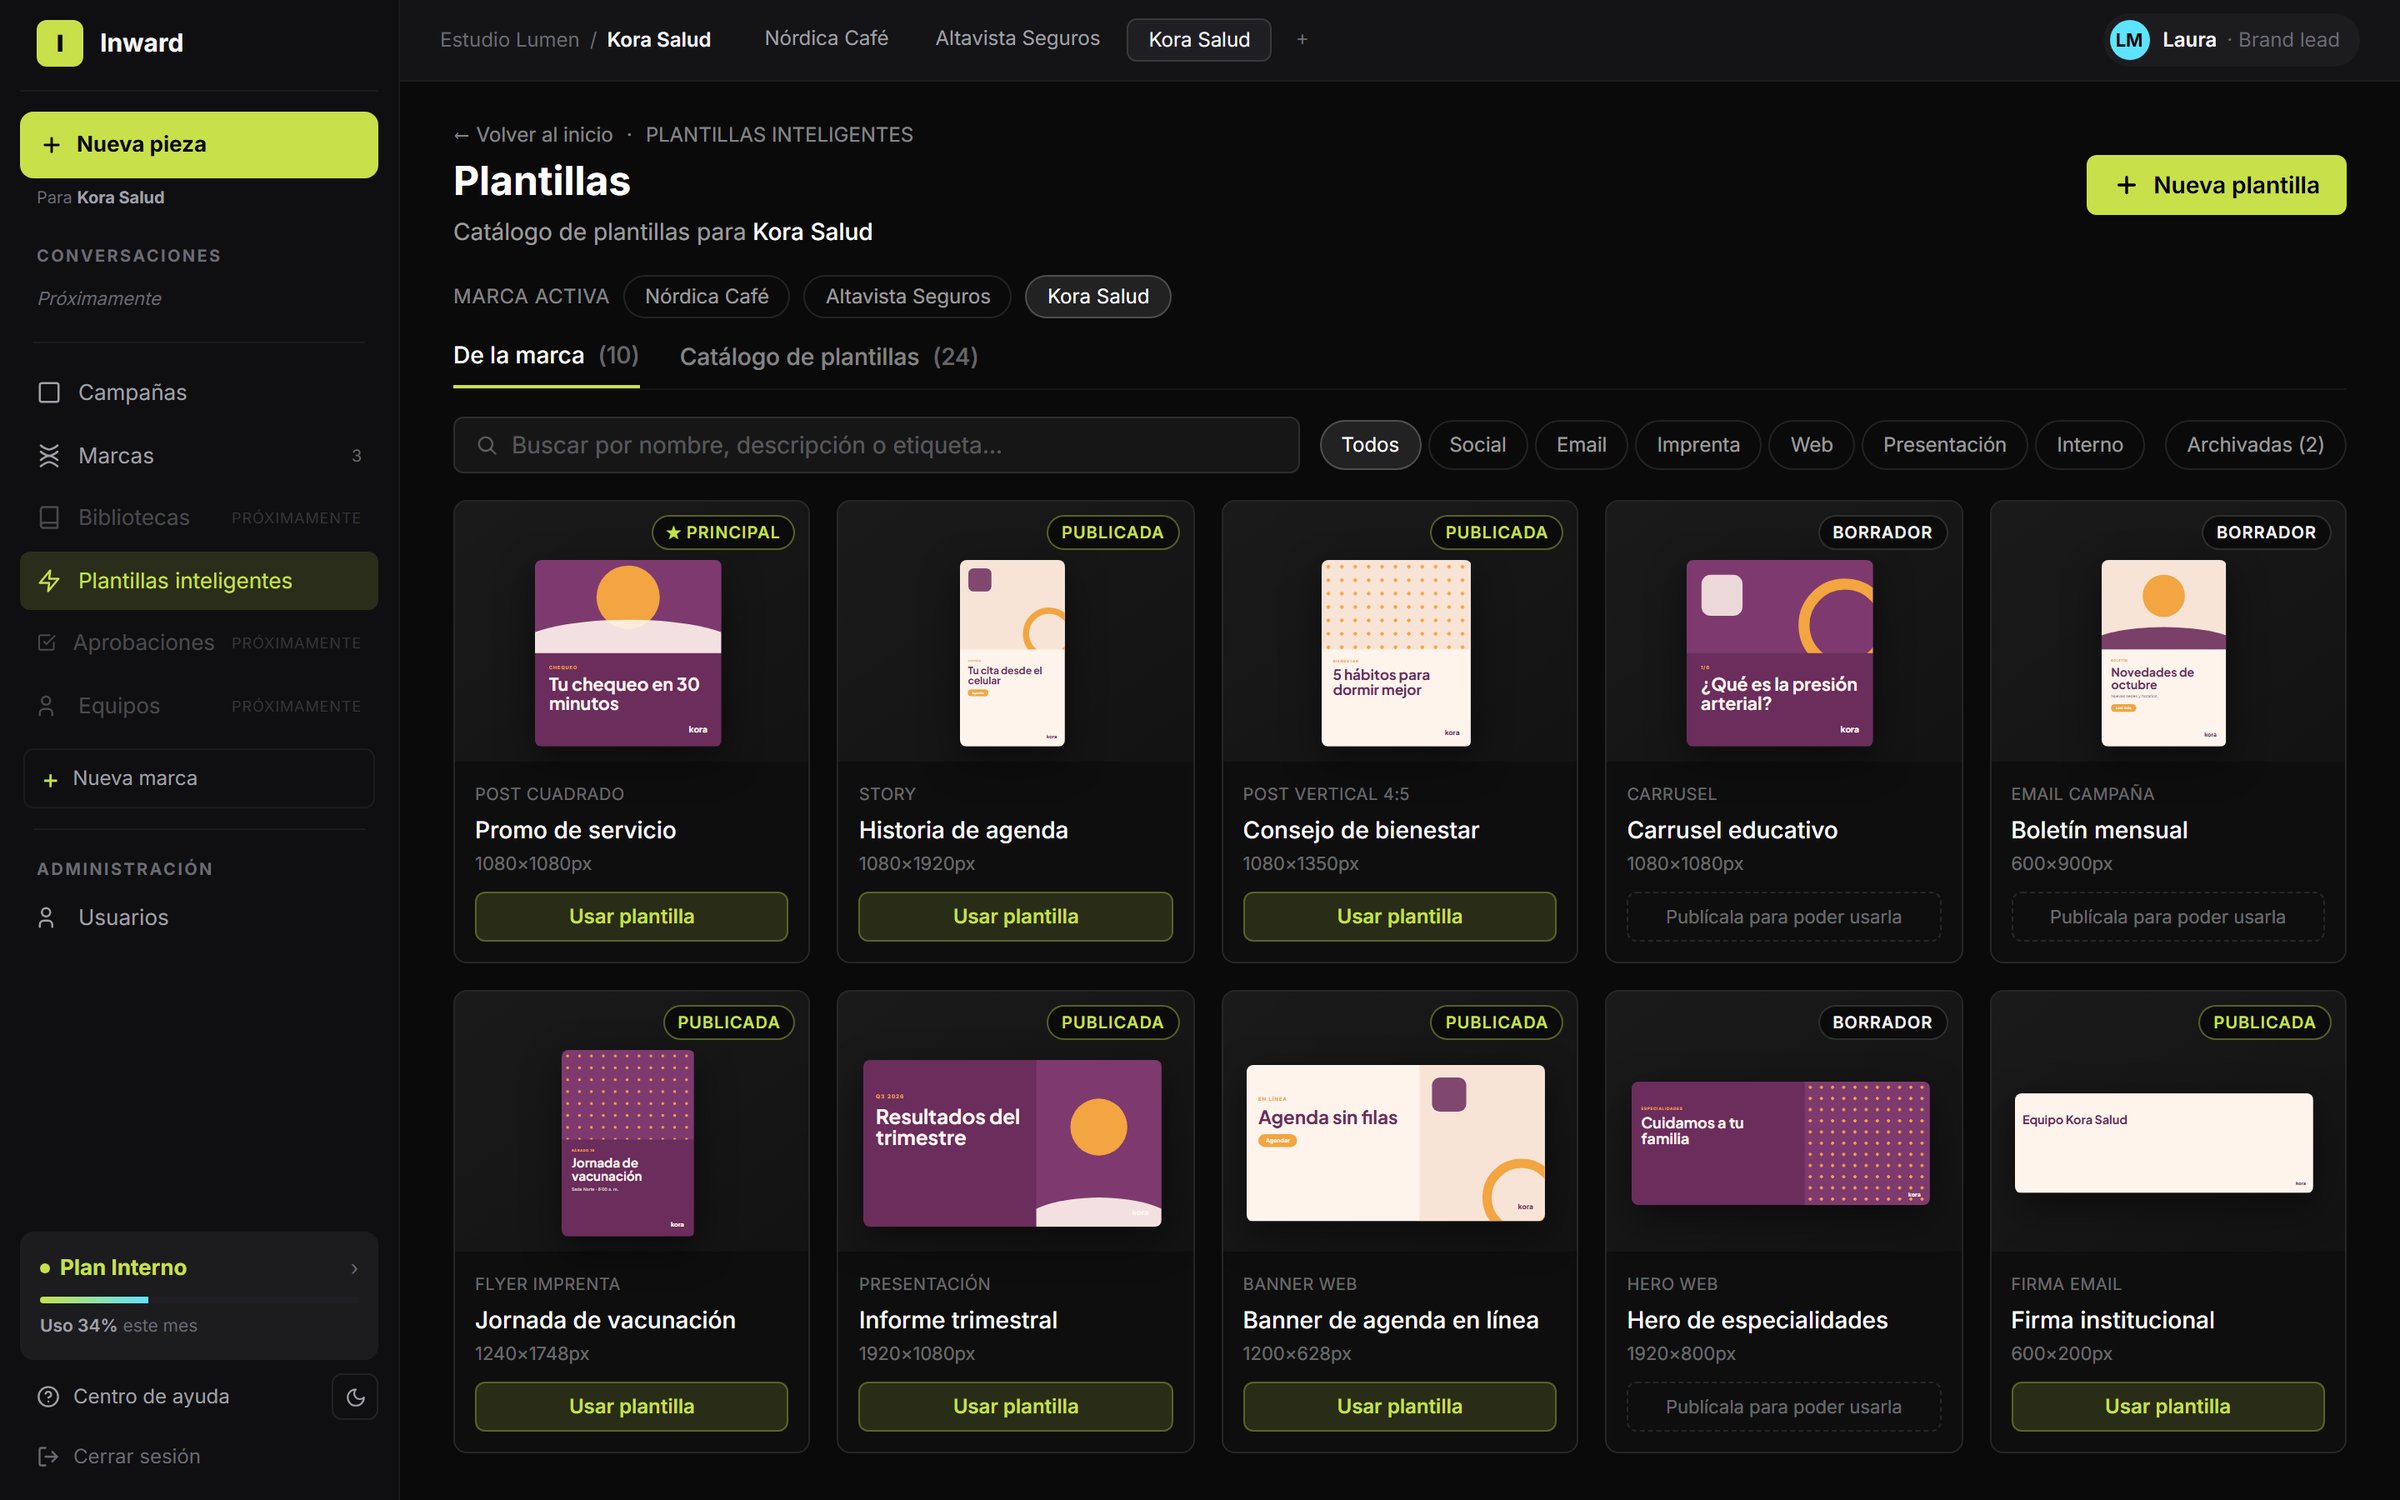Click the template search field

pyautogui.click(x=876, y=445)
